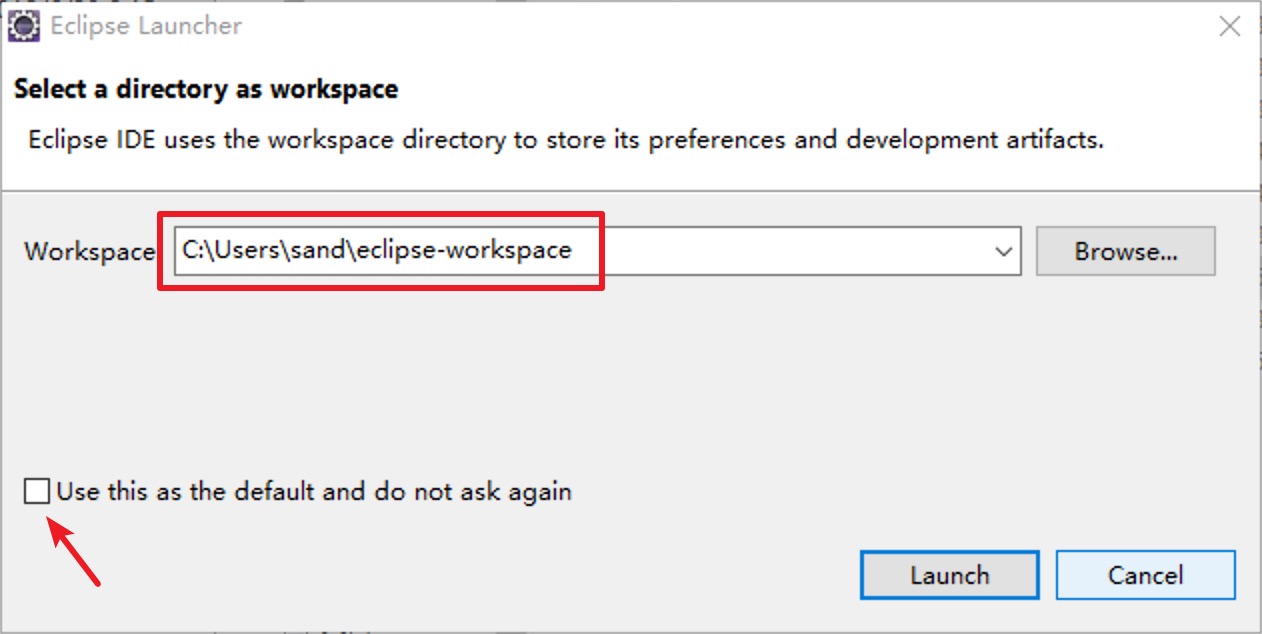Click the "Select a directory as workspace" heading
The width and height of the screenshot is (1262, 634).
coord(206,89)
